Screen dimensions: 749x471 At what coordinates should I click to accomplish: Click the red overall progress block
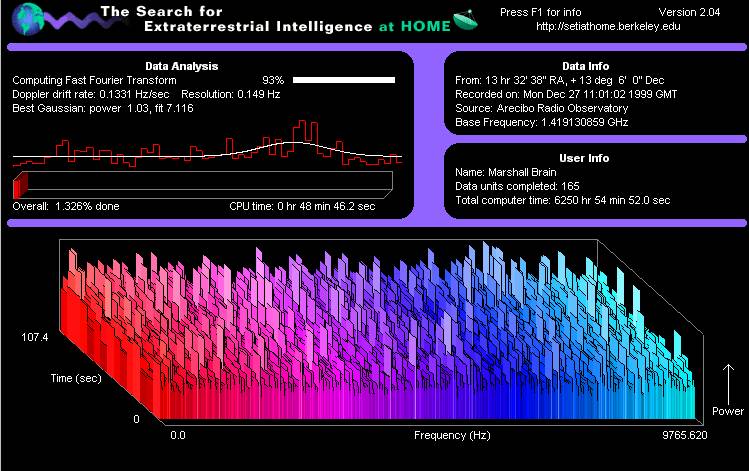20,185
